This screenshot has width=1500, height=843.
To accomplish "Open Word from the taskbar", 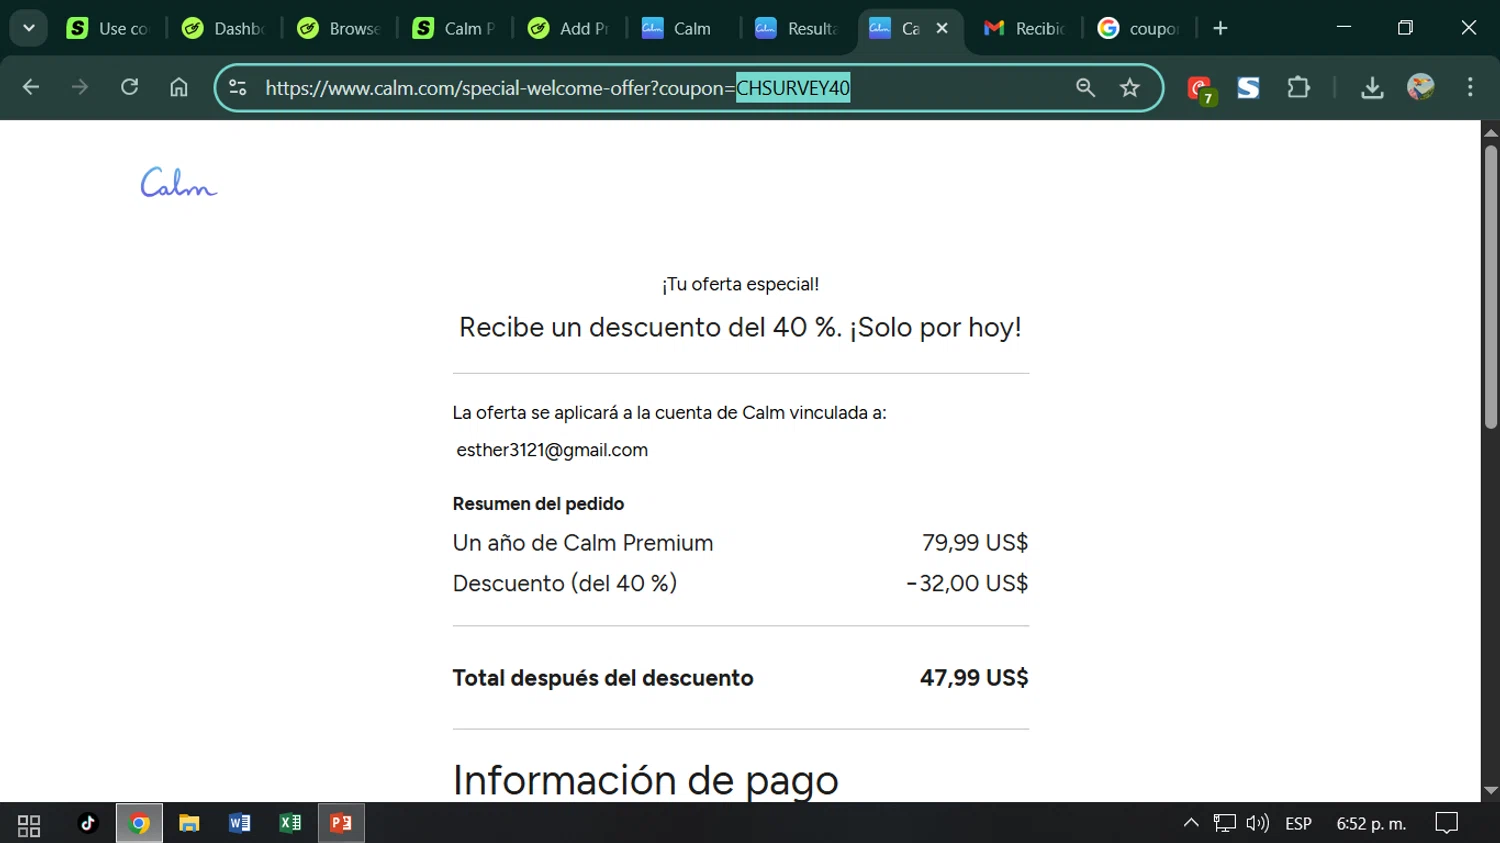I will tap(240, 823).
